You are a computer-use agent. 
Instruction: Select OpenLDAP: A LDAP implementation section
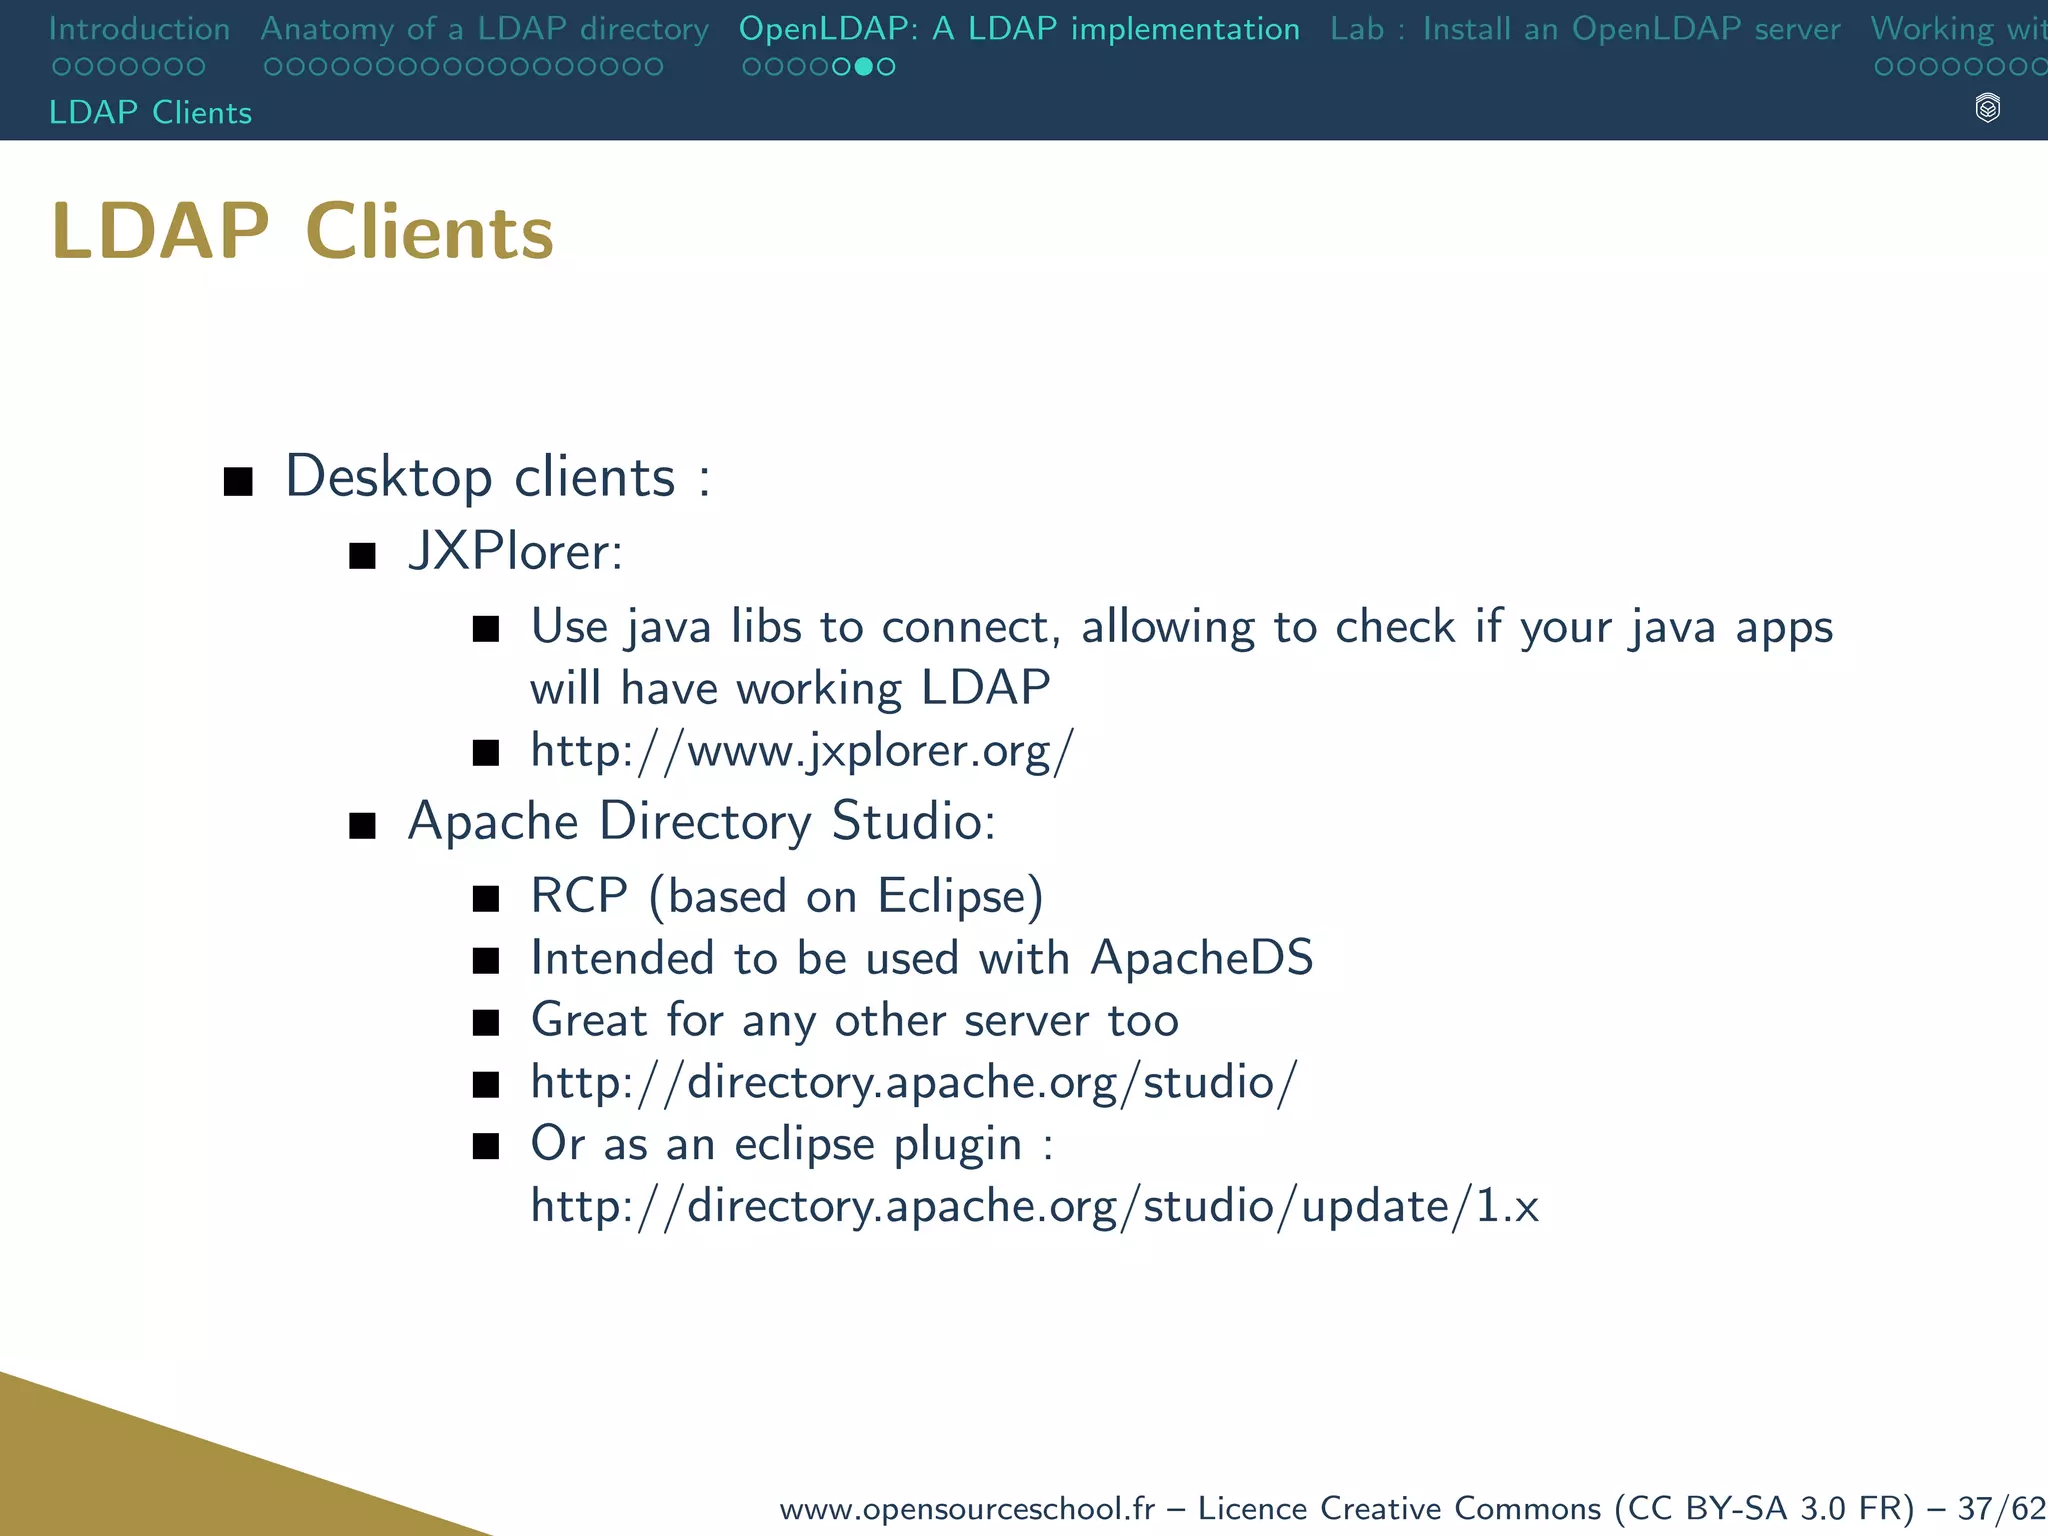1019,29
